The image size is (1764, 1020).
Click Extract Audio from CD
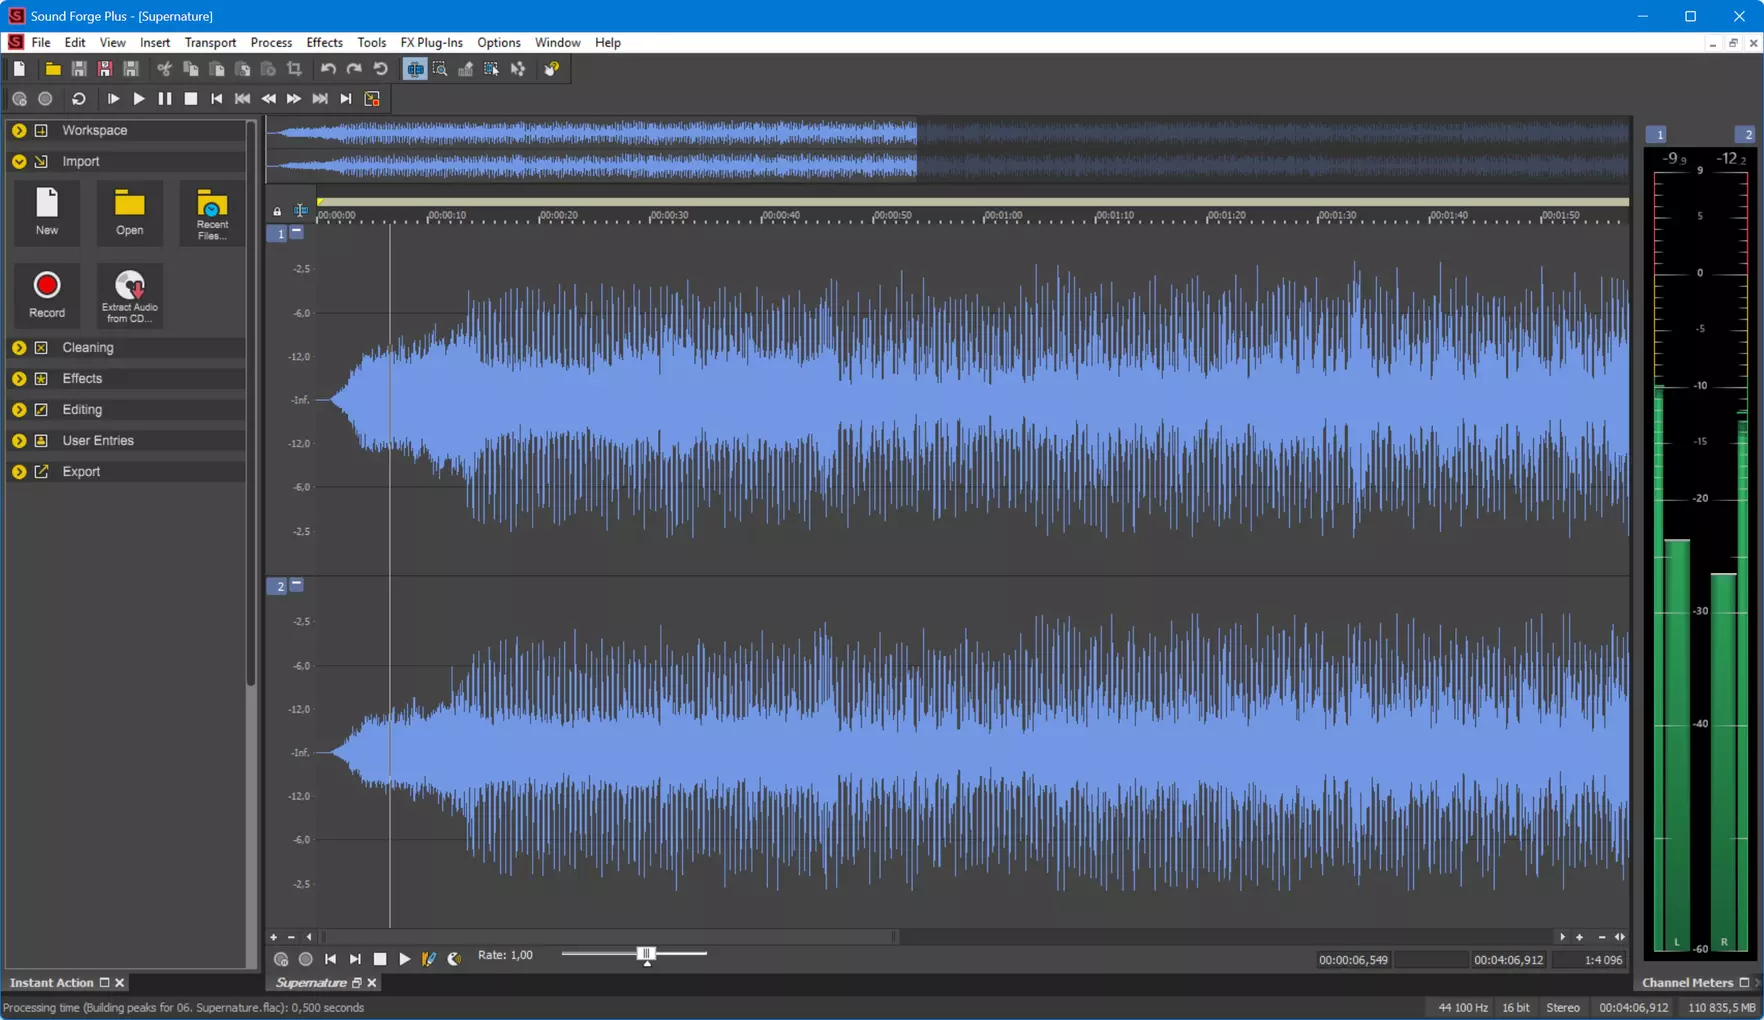tap(129, 296)
